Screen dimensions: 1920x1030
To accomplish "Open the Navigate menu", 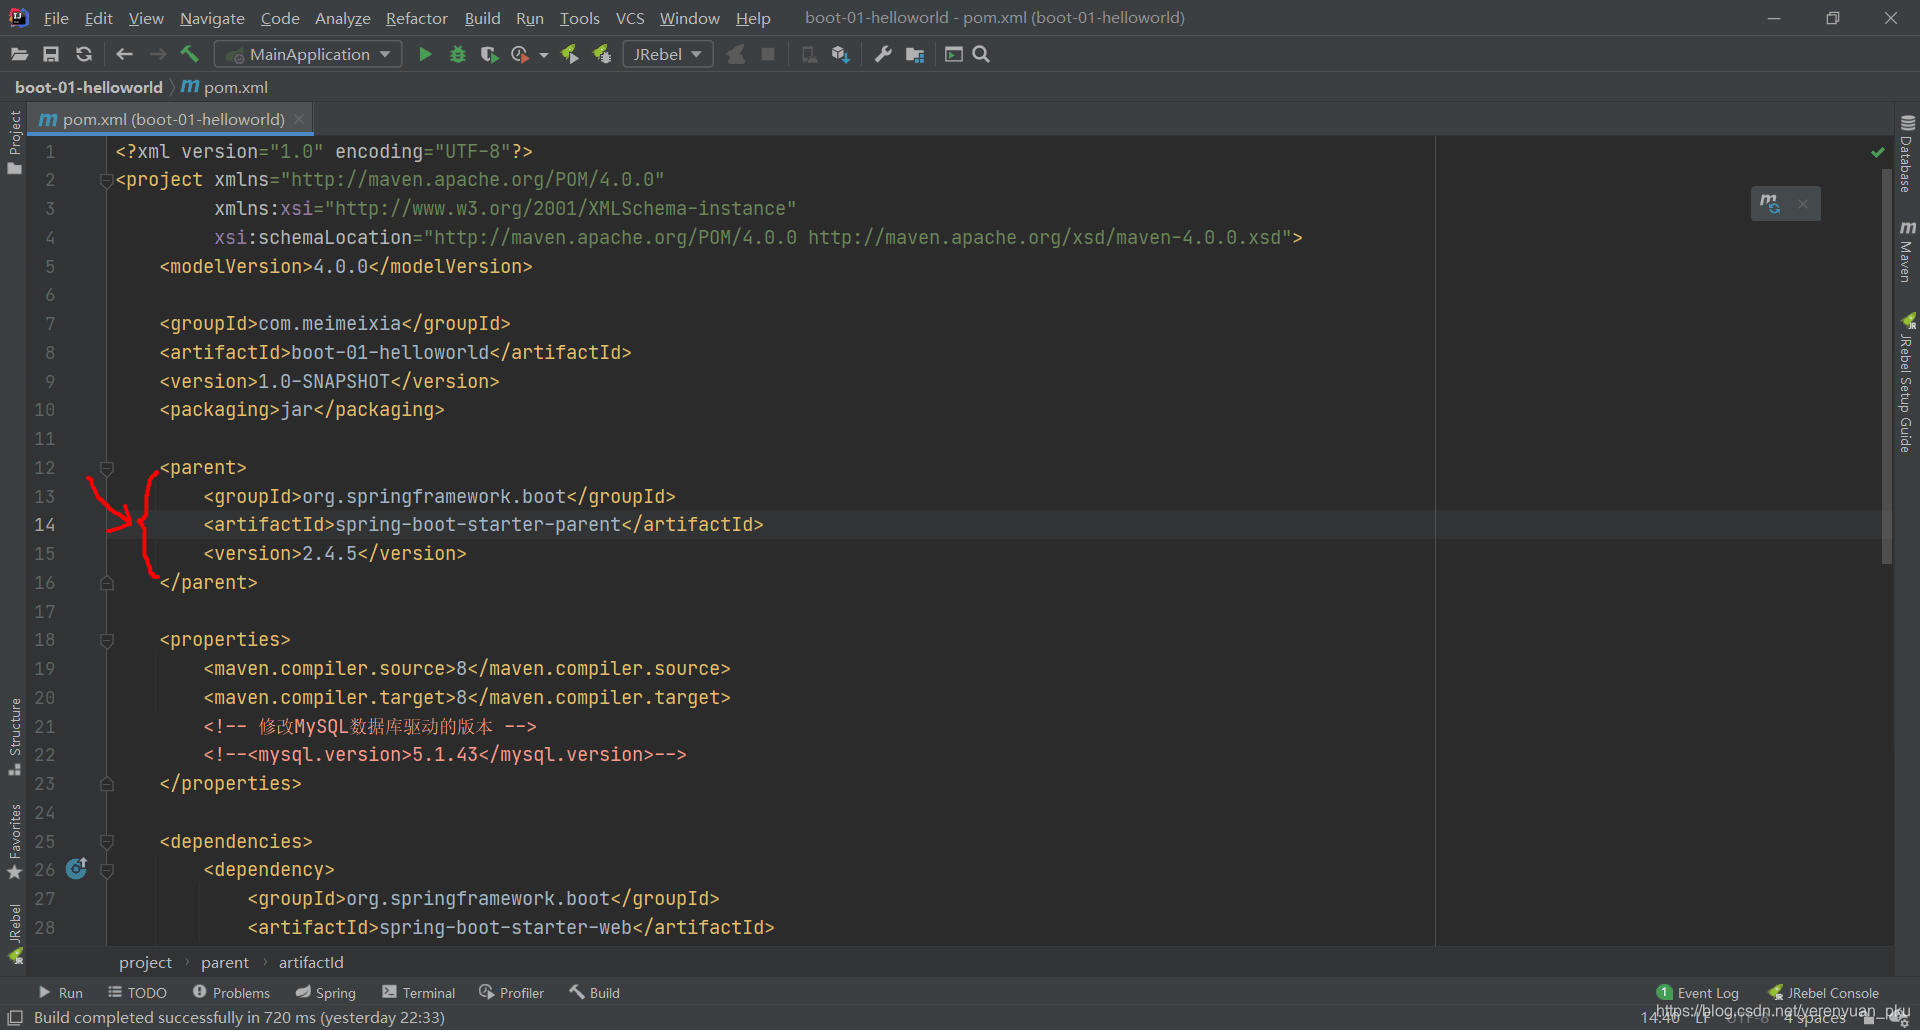I will [x=212, y=18].
